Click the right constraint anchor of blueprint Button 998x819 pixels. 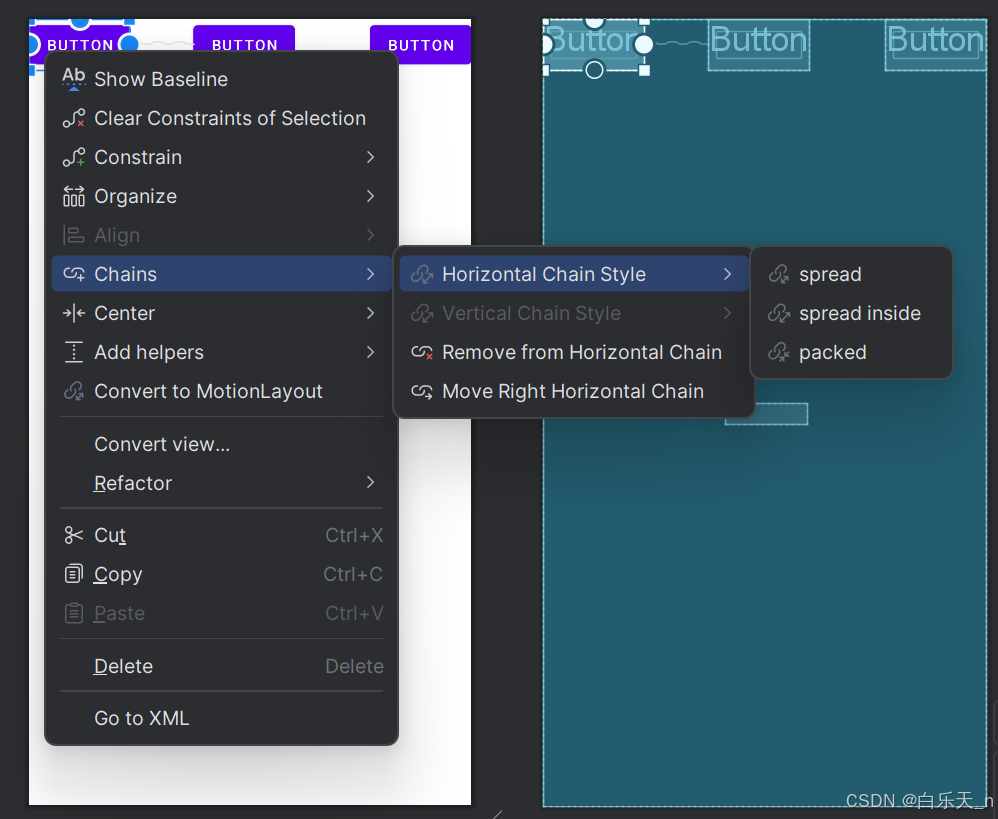coord(644,44)
